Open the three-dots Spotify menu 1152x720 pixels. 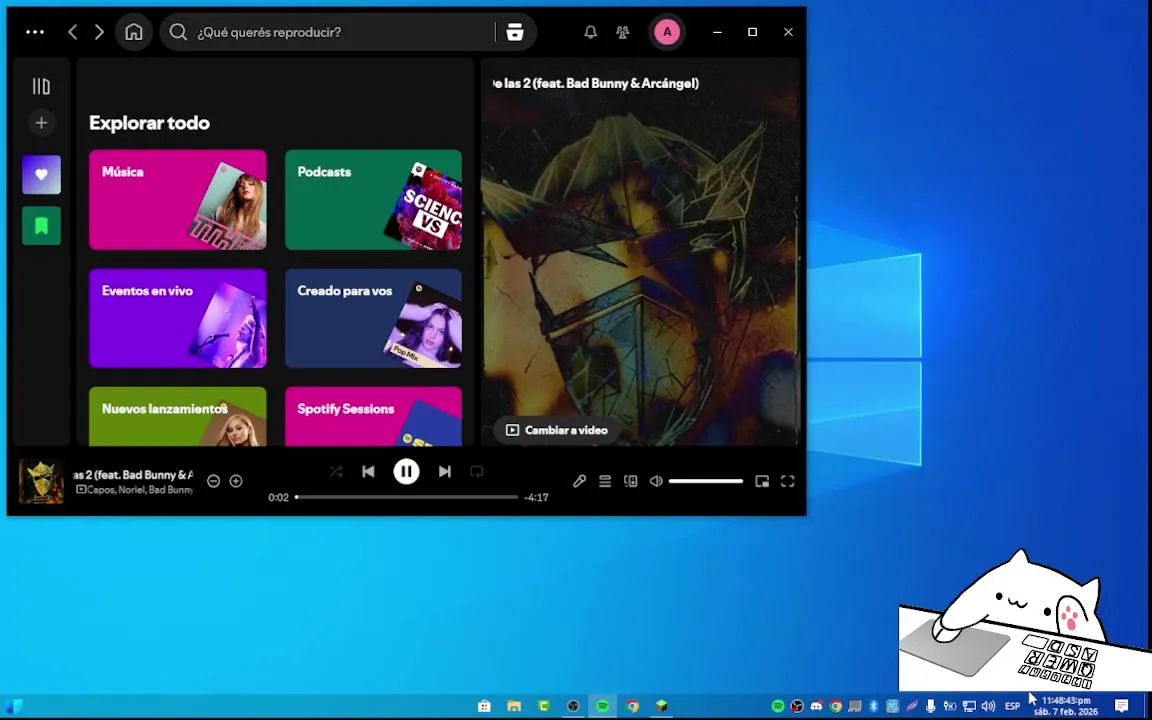click(35, 32)
